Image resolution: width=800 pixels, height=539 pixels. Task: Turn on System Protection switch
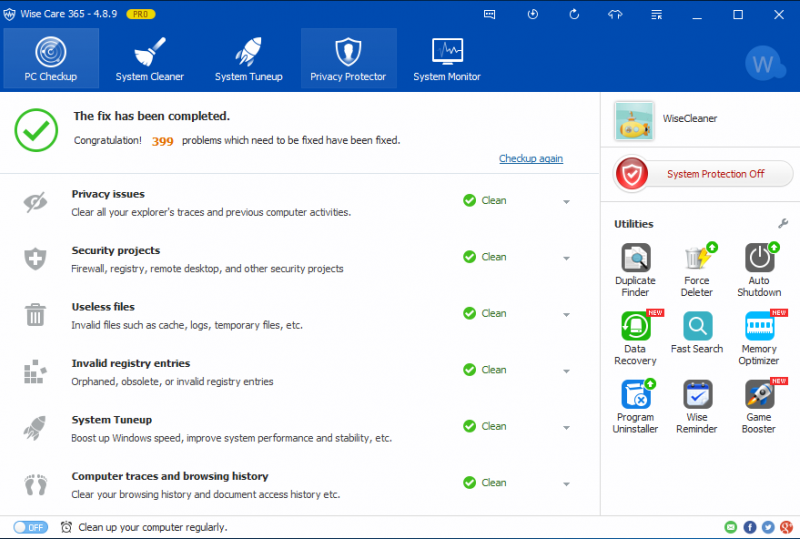coord(703,174)
